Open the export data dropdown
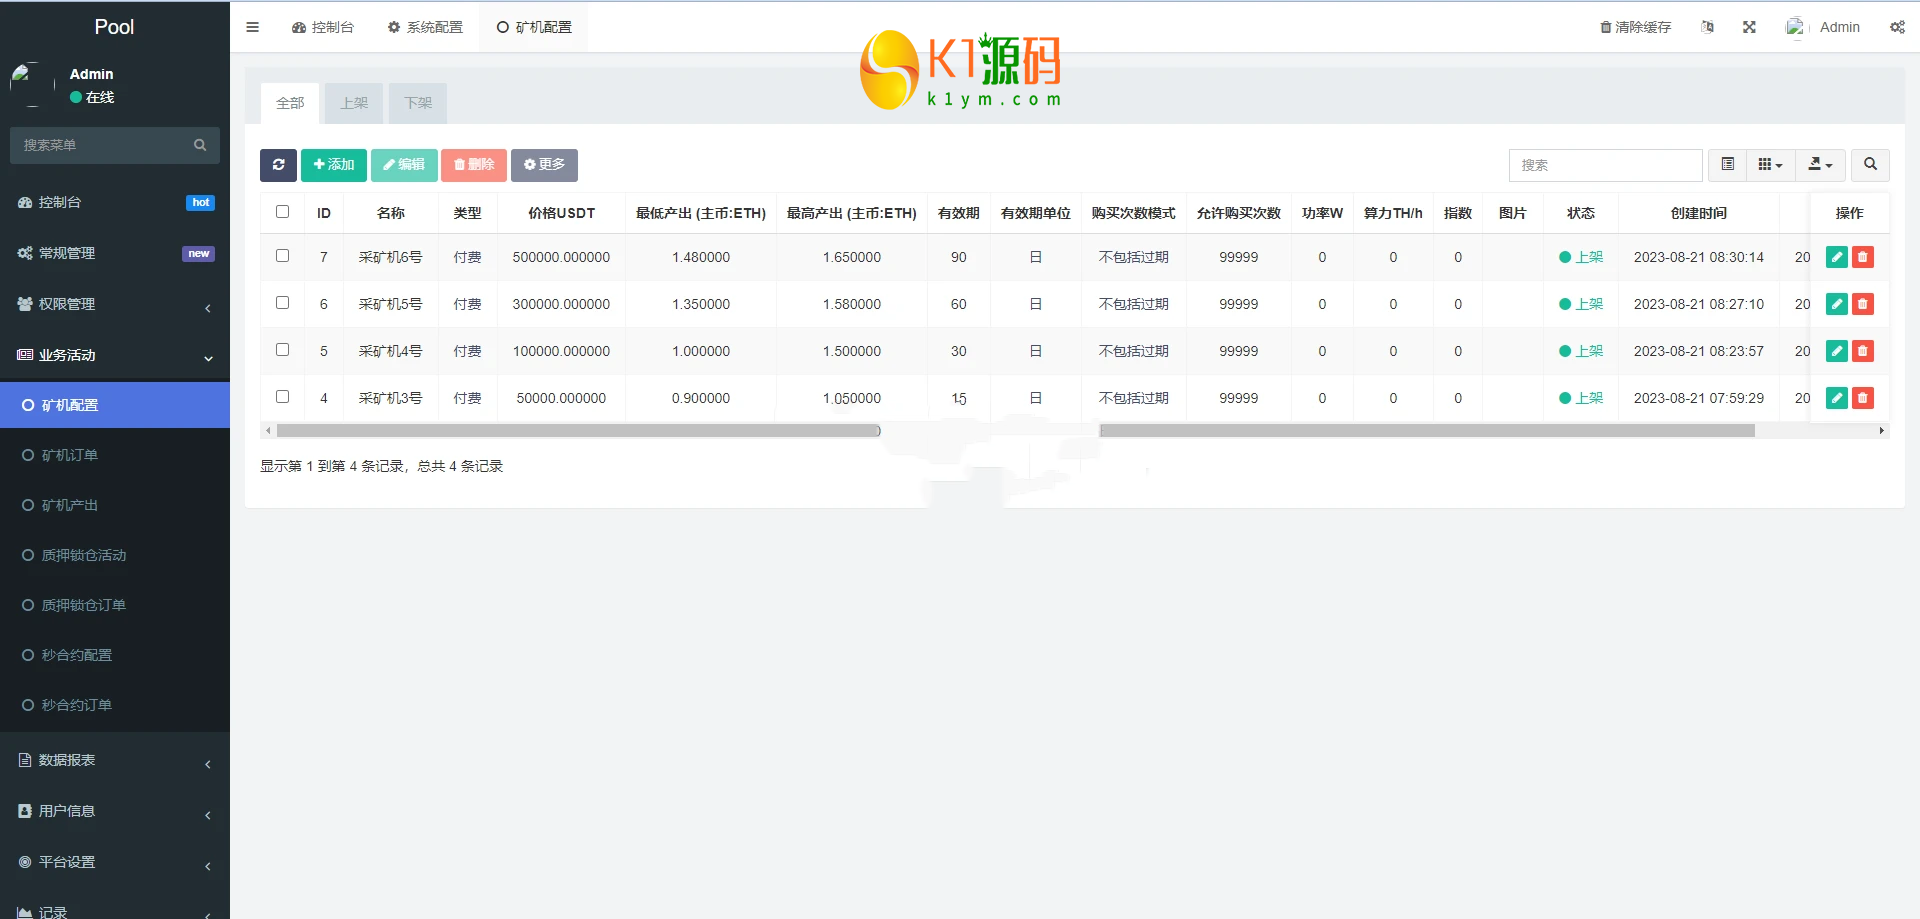1920x919 pixels. (x=1820, y=165)
